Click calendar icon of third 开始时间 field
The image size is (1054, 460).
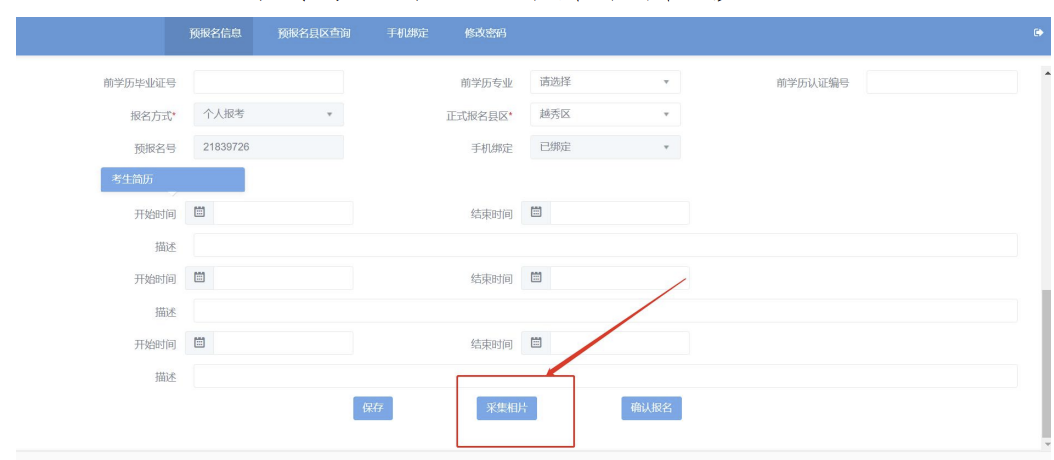tap(199, 343)
